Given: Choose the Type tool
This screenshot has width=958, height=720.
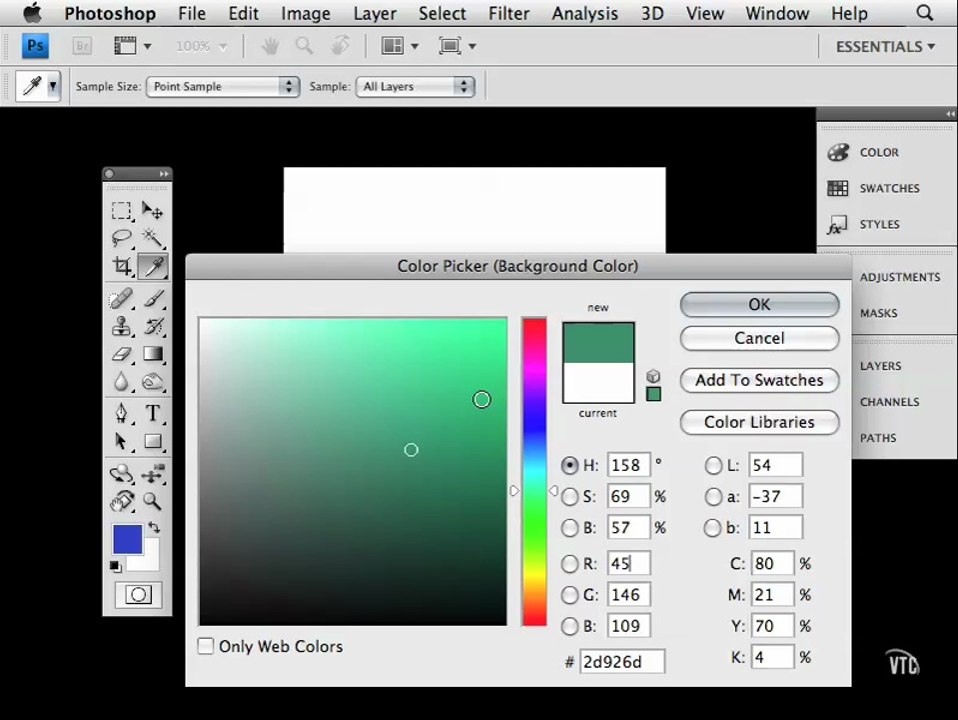Looking at the screenshot, I should coord(153,413).
